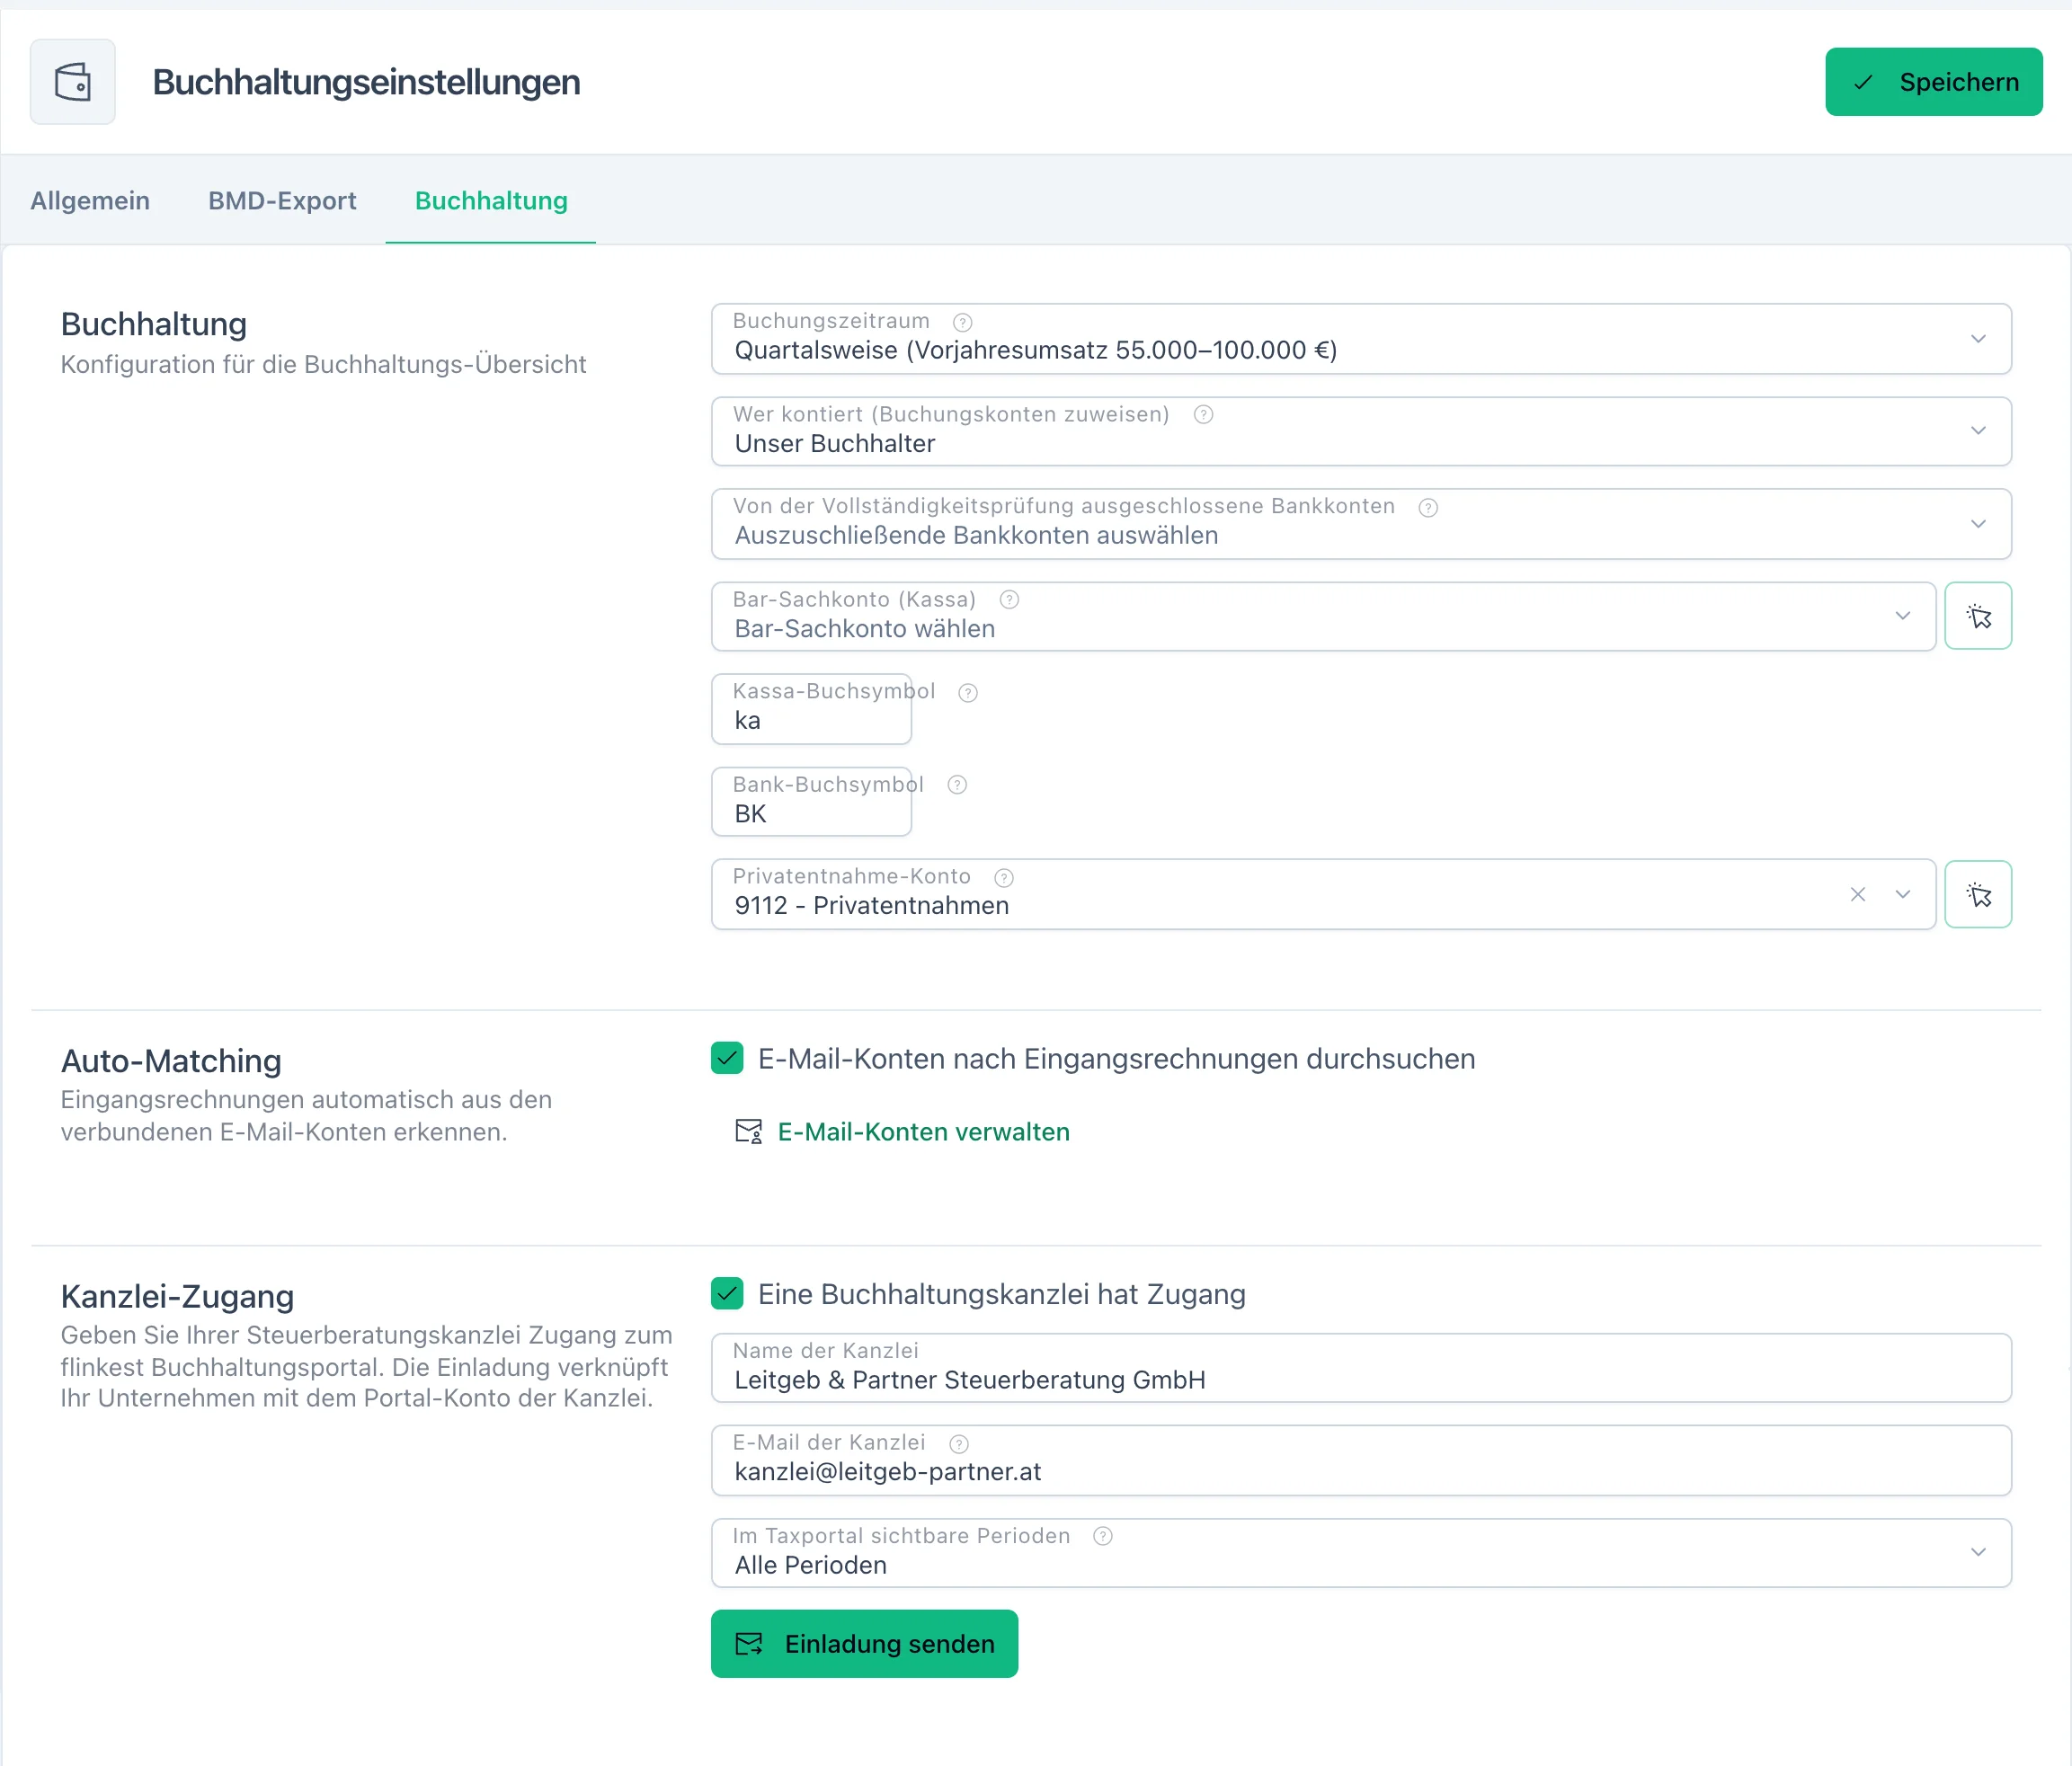The width and height of the screenshot is (2072, 1766).
Task: Click the Bank-Buchsymbol input field
Action: tap(811, 802)
